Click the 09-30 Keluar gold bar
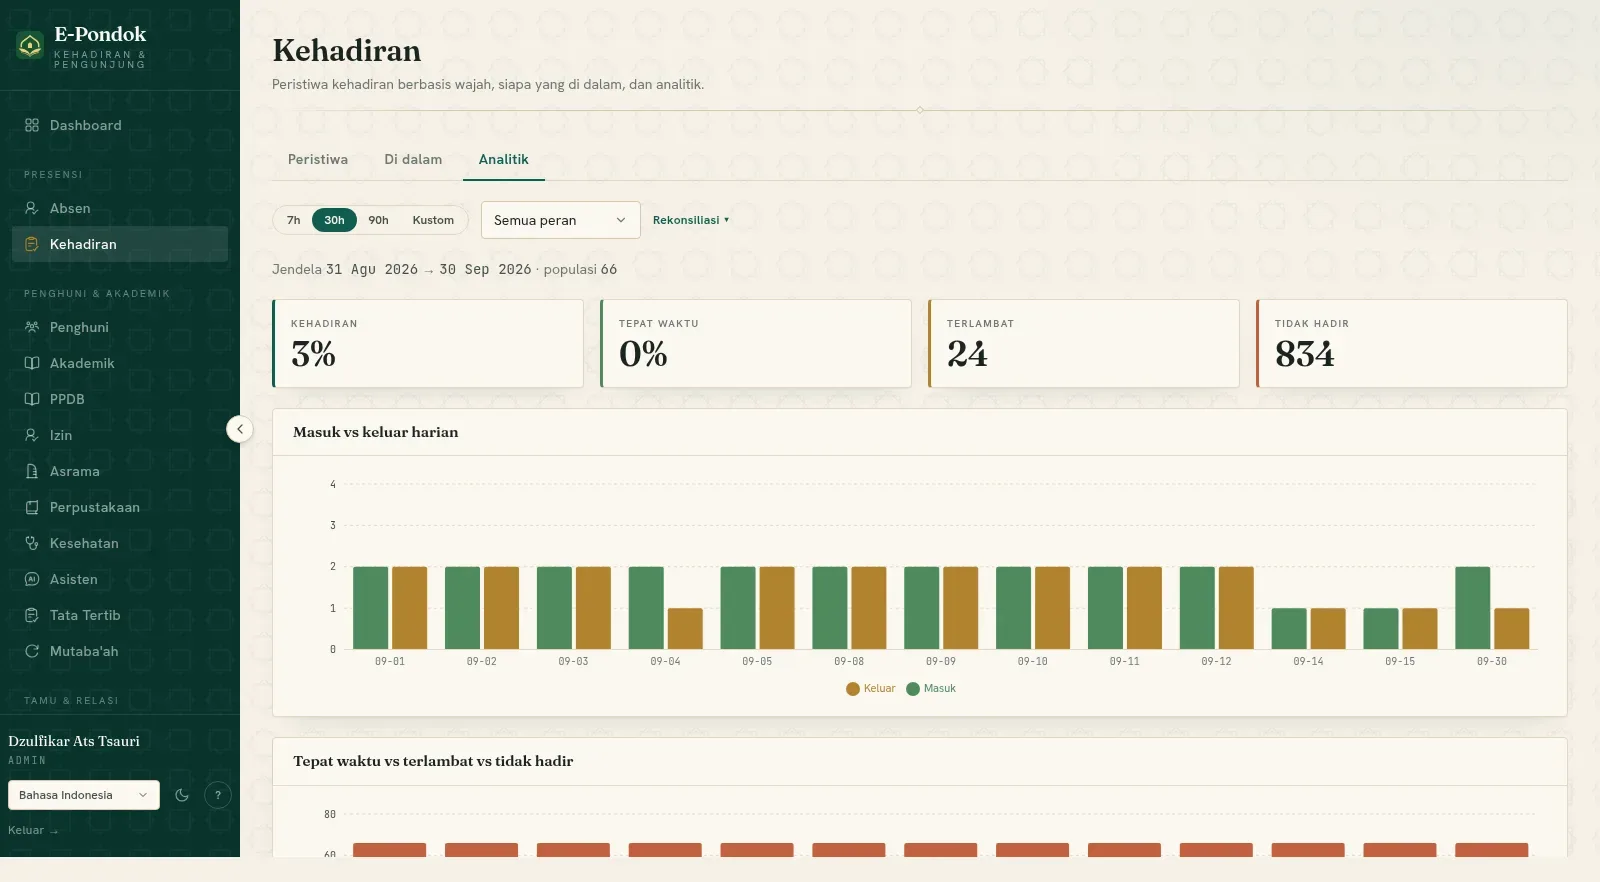 tap(1511, 629)
